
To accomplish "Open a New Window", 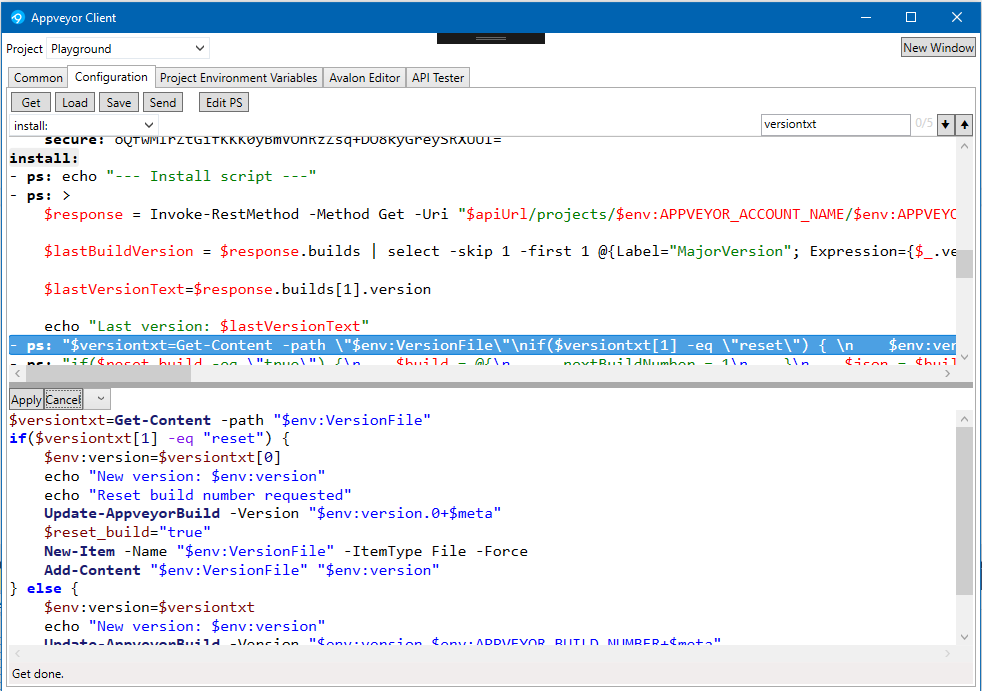I will point(938,48).
